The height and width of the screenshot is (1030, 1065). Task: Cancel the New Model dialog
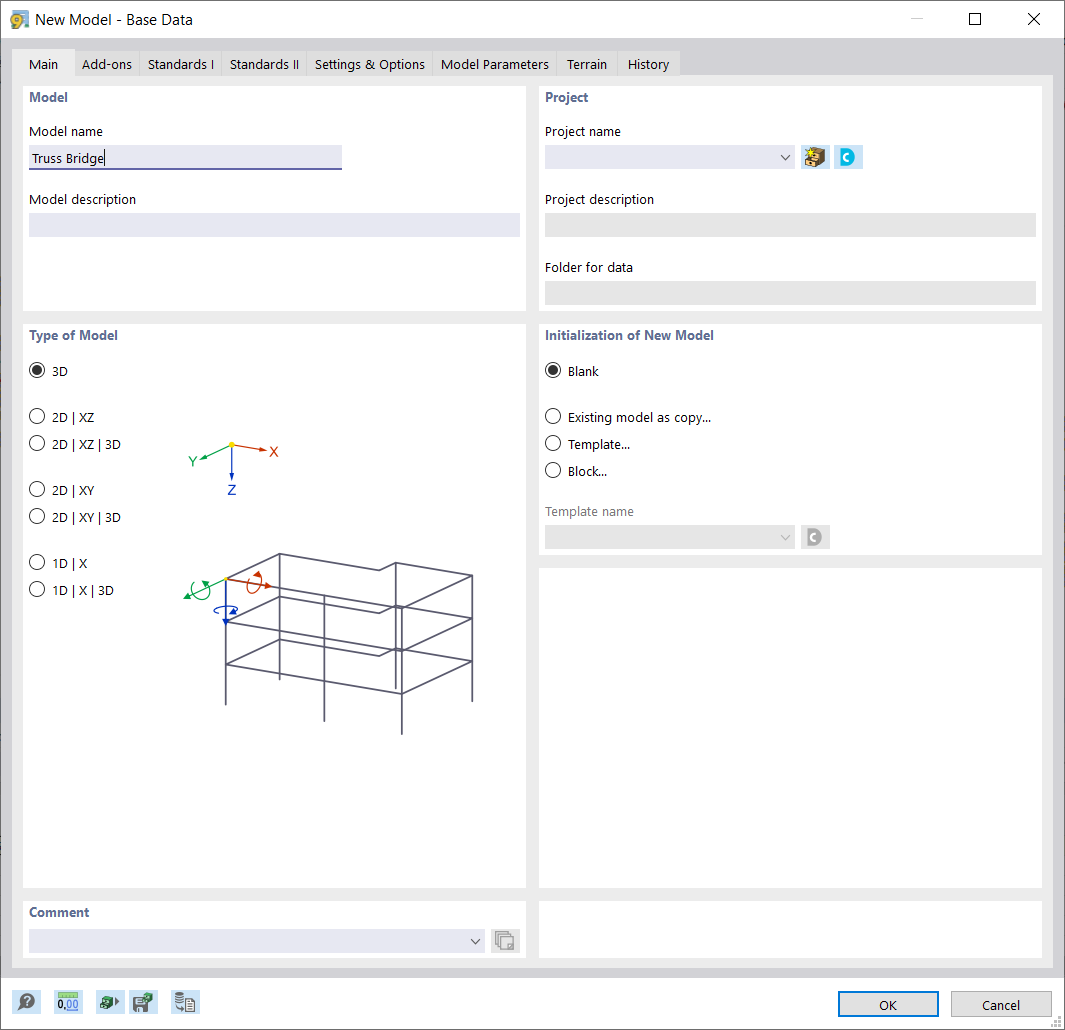(1001, 1004)
